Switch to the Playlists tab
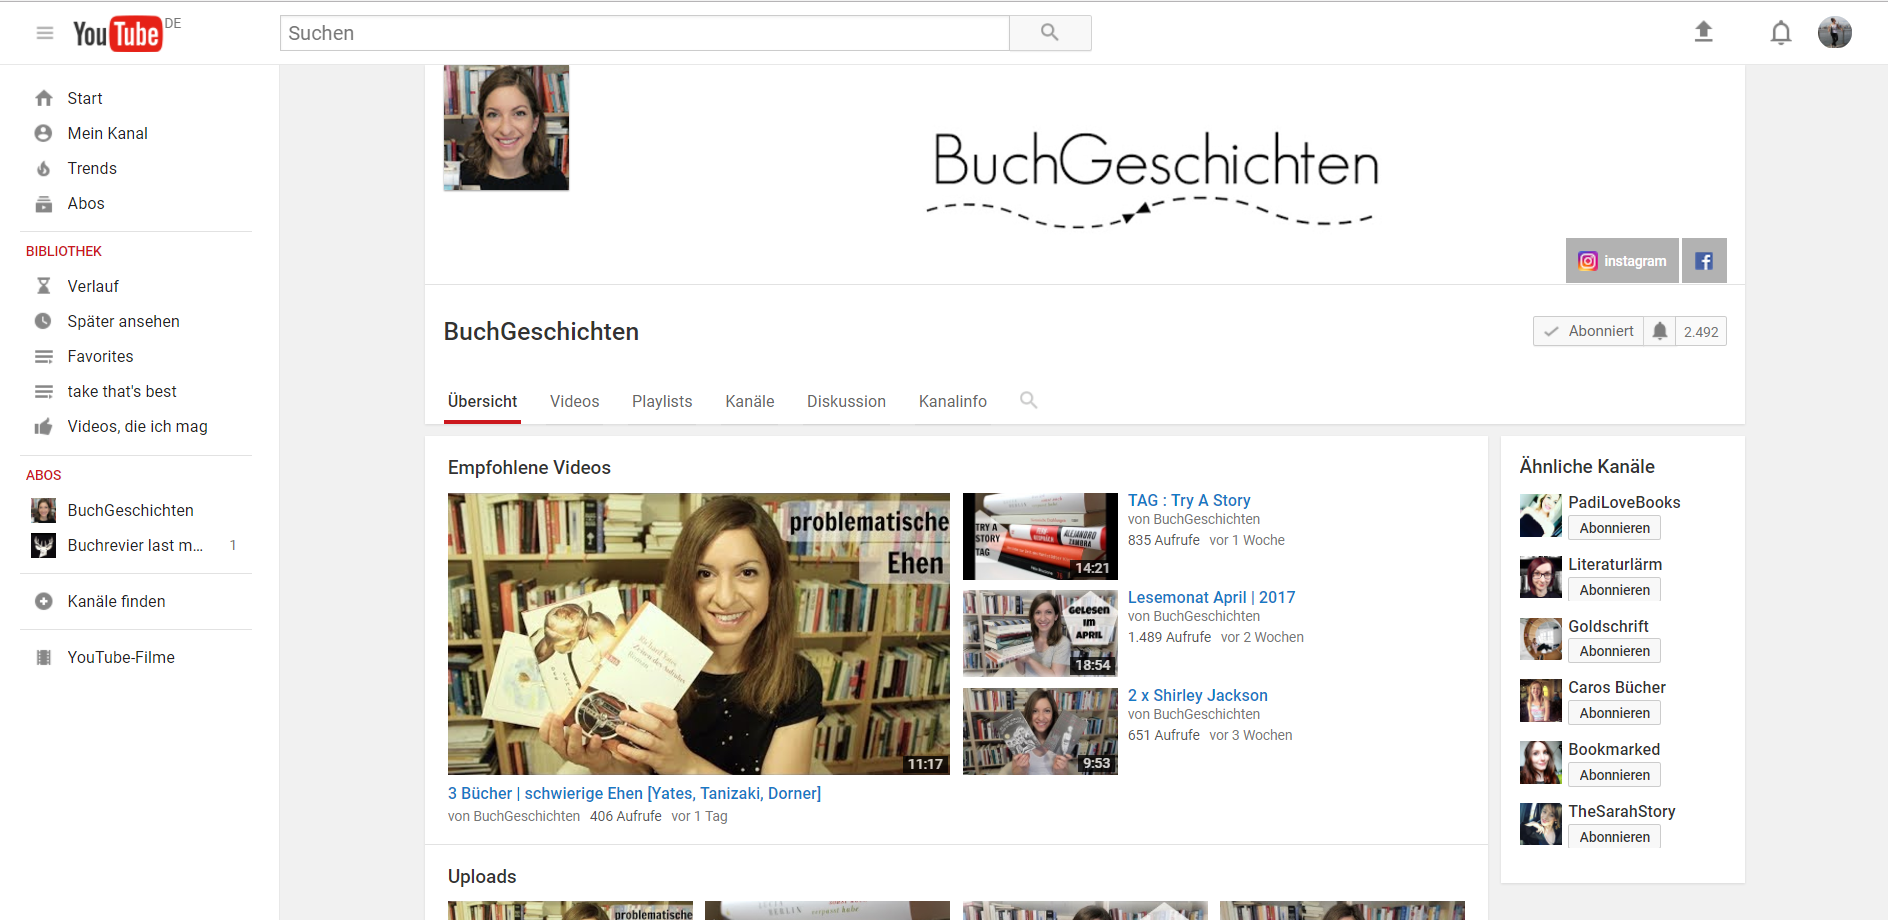This screenshot has width=1888, height=920. pos(662,401)
